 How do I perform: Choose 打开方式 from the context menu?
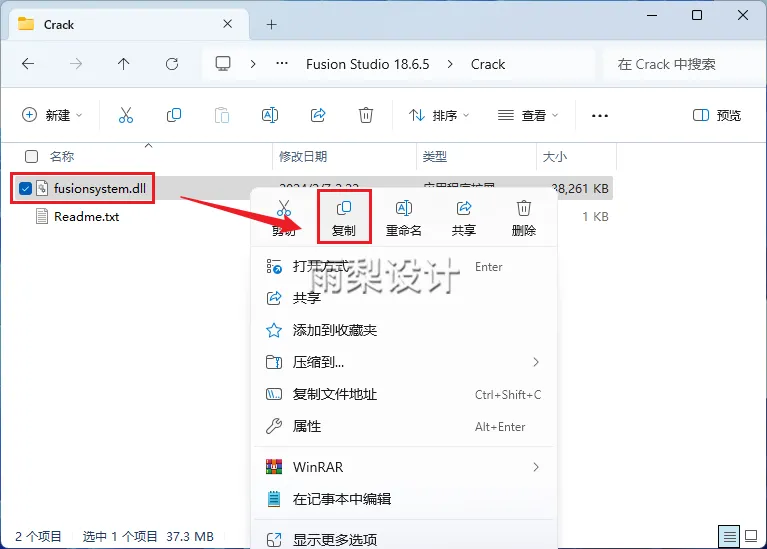coord(404,267)
